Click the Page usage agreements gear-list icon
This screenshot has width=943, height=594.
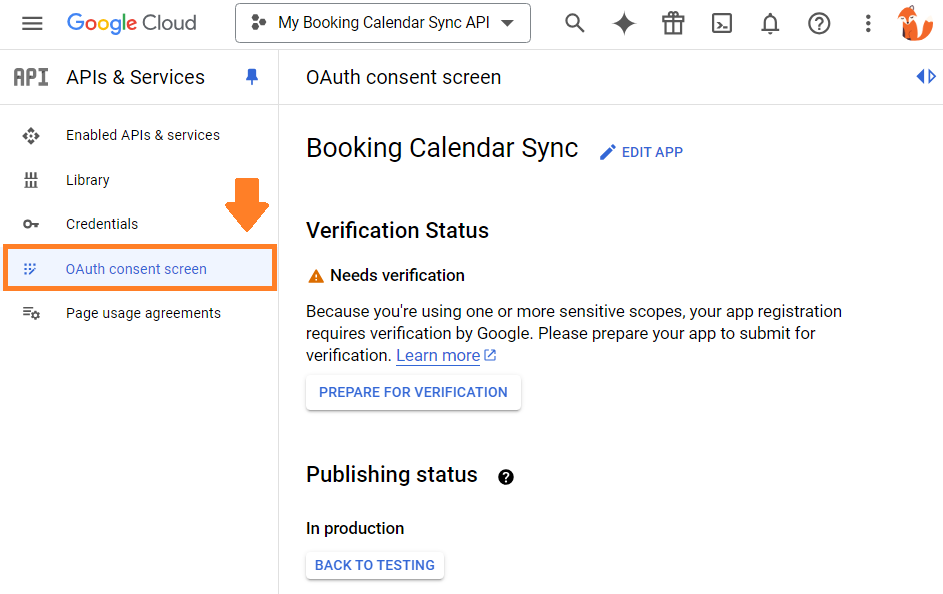point(31,313)
